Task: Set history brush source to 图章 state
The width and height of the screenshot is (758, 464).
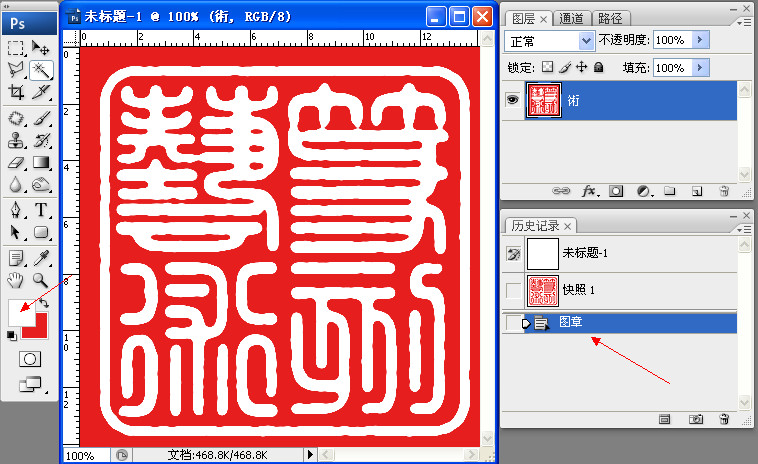Action: tap(513, 322)
